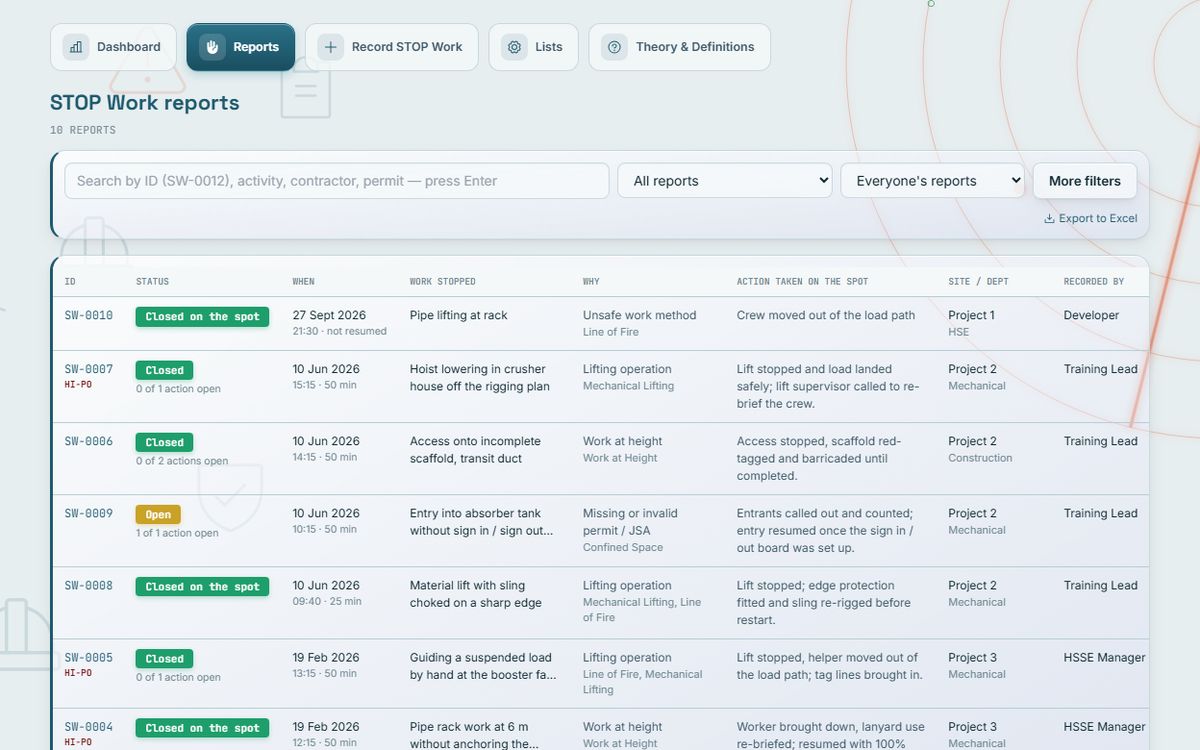This screenshot has width=1200, height=750.
Task: Click the Closed badge of SW-0006
Action: pyautogui.click(x=164, y=442)
